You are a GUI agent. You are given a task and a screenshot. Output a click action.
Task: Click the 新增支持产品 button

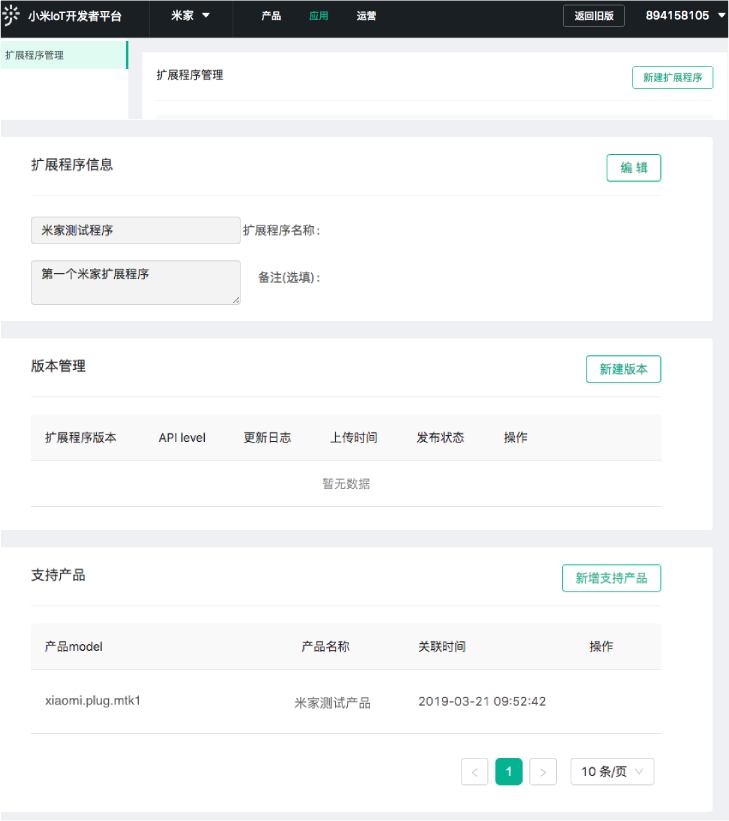[x=611, y=578]
